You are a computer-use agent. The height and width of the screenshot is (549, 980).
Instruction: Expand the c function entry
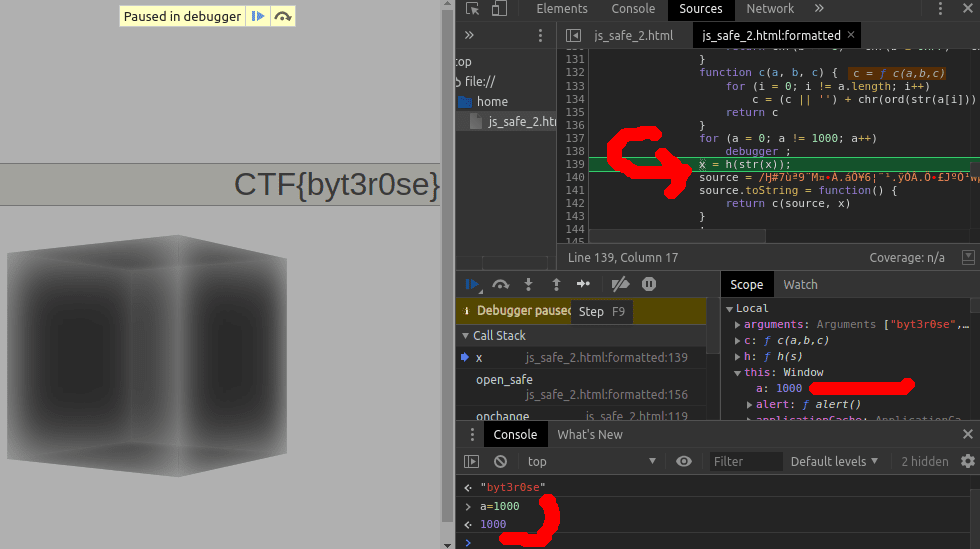(x=738, y=341)
